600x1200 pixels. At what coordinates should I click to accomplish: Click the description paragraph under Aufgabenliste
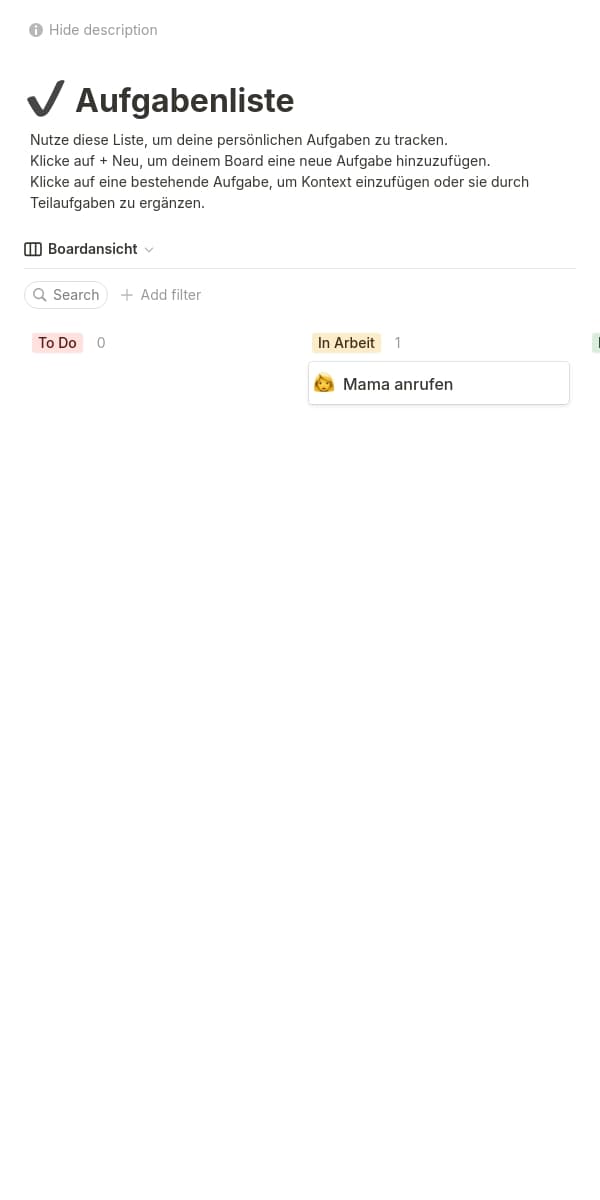click(279, 171)
